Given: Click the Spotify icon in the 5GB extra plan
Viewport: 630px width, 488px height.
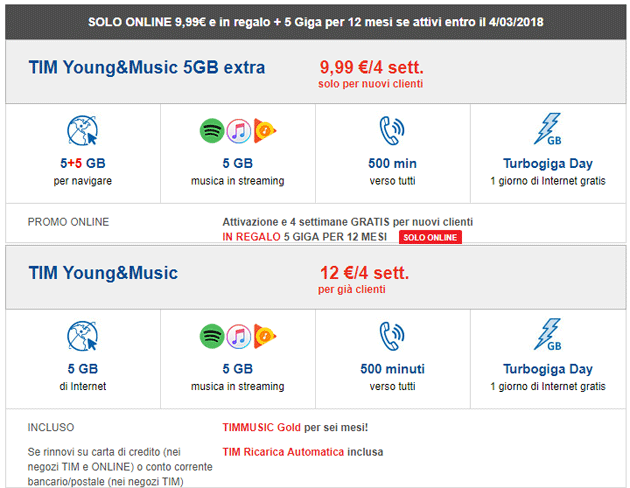Looking at the screenshot, I should point(211,131).
